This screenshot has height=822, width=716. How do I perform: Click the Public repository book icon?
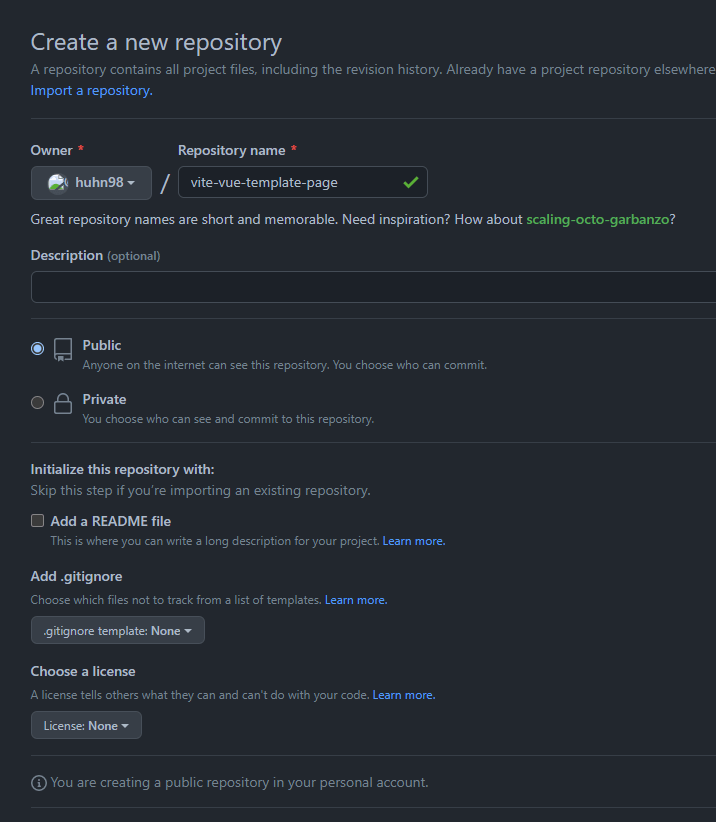click(x=63, y=349)
